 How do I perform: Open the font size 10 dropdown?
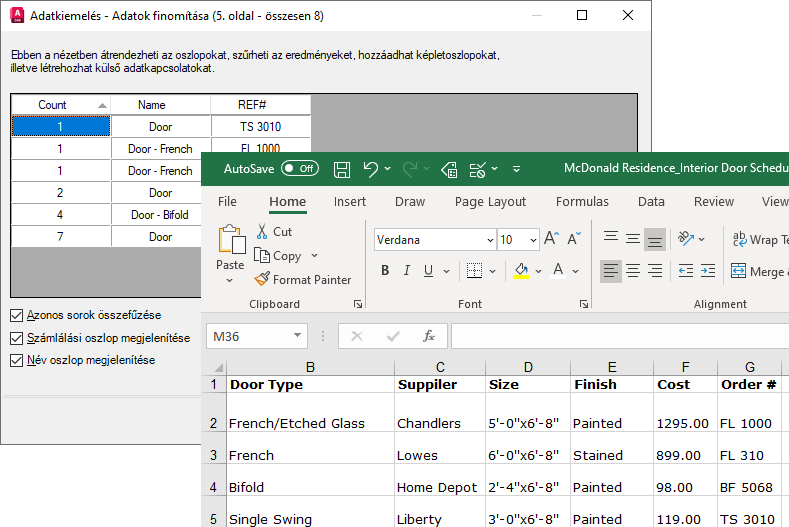coord(533,240)
